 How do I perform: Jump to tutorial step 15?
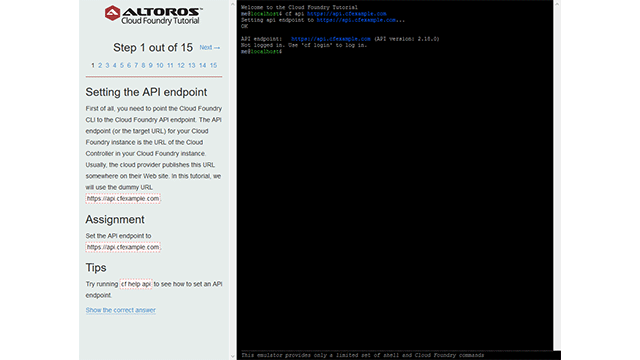(x=213, y=65)
